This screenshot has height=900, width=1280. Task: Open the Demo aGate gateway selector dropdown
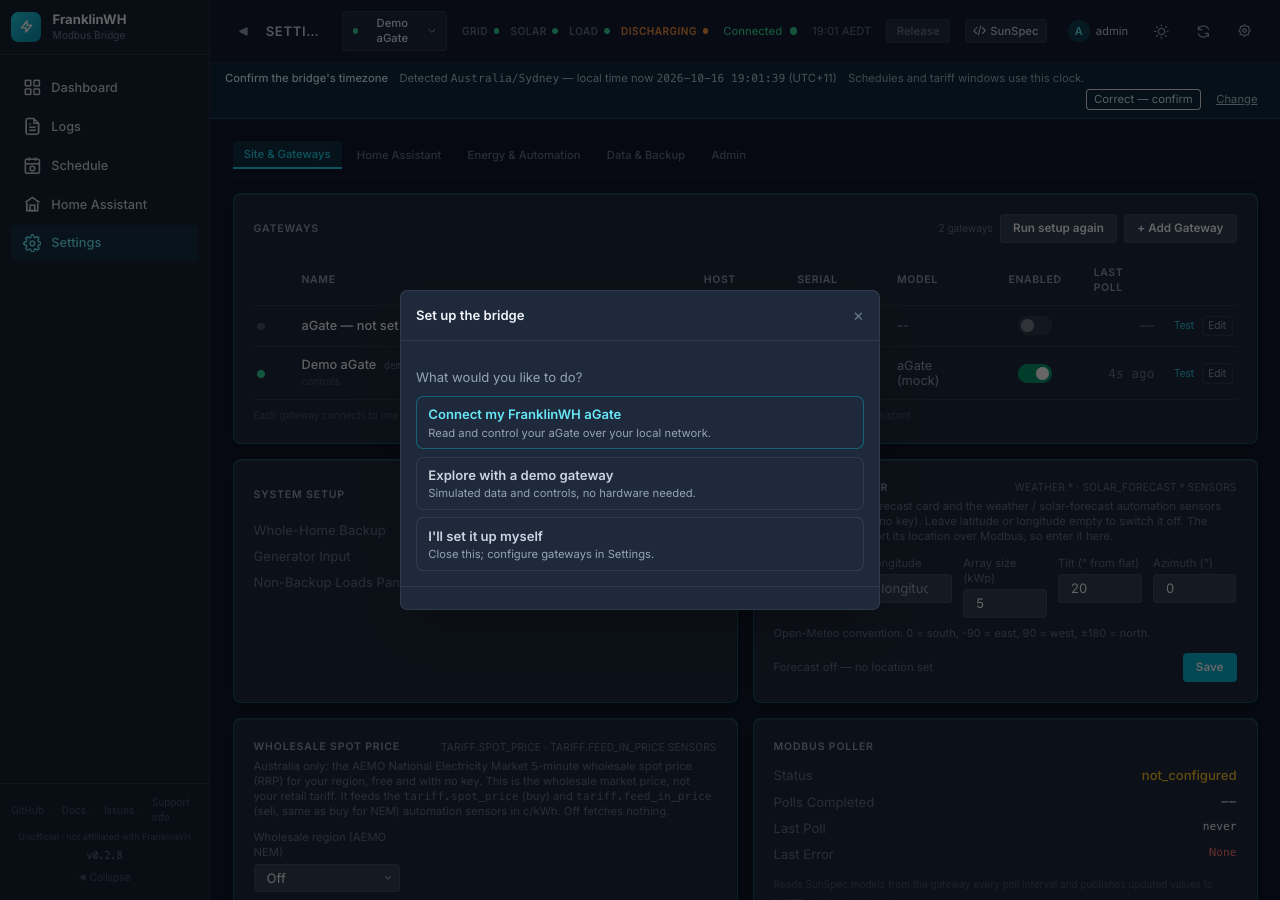[394, 31]
